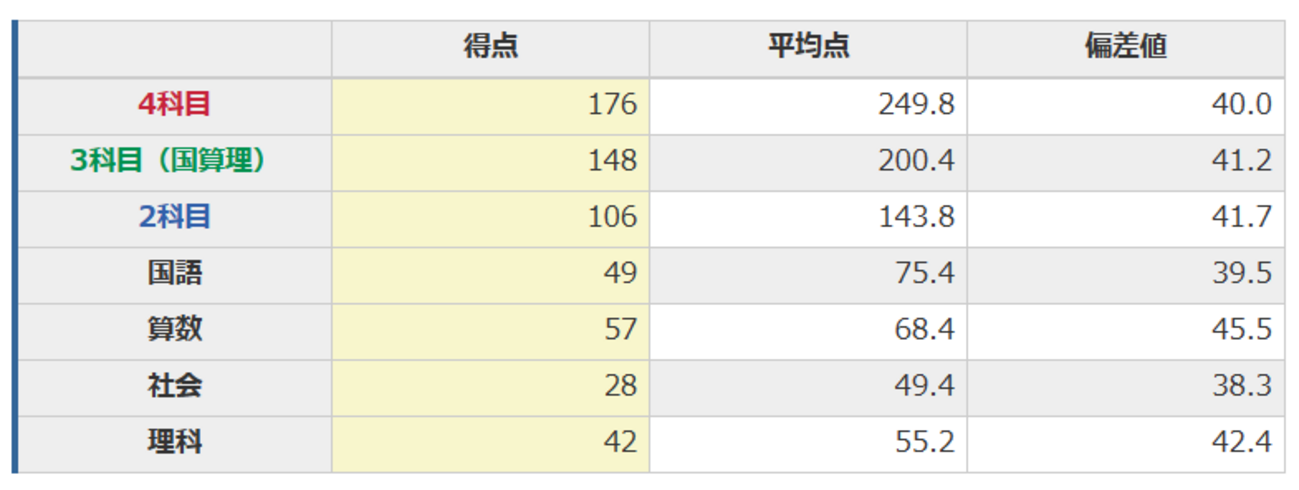Click the blue 2科目 row label
The image size is (1299, 490).
pos(175,216)
